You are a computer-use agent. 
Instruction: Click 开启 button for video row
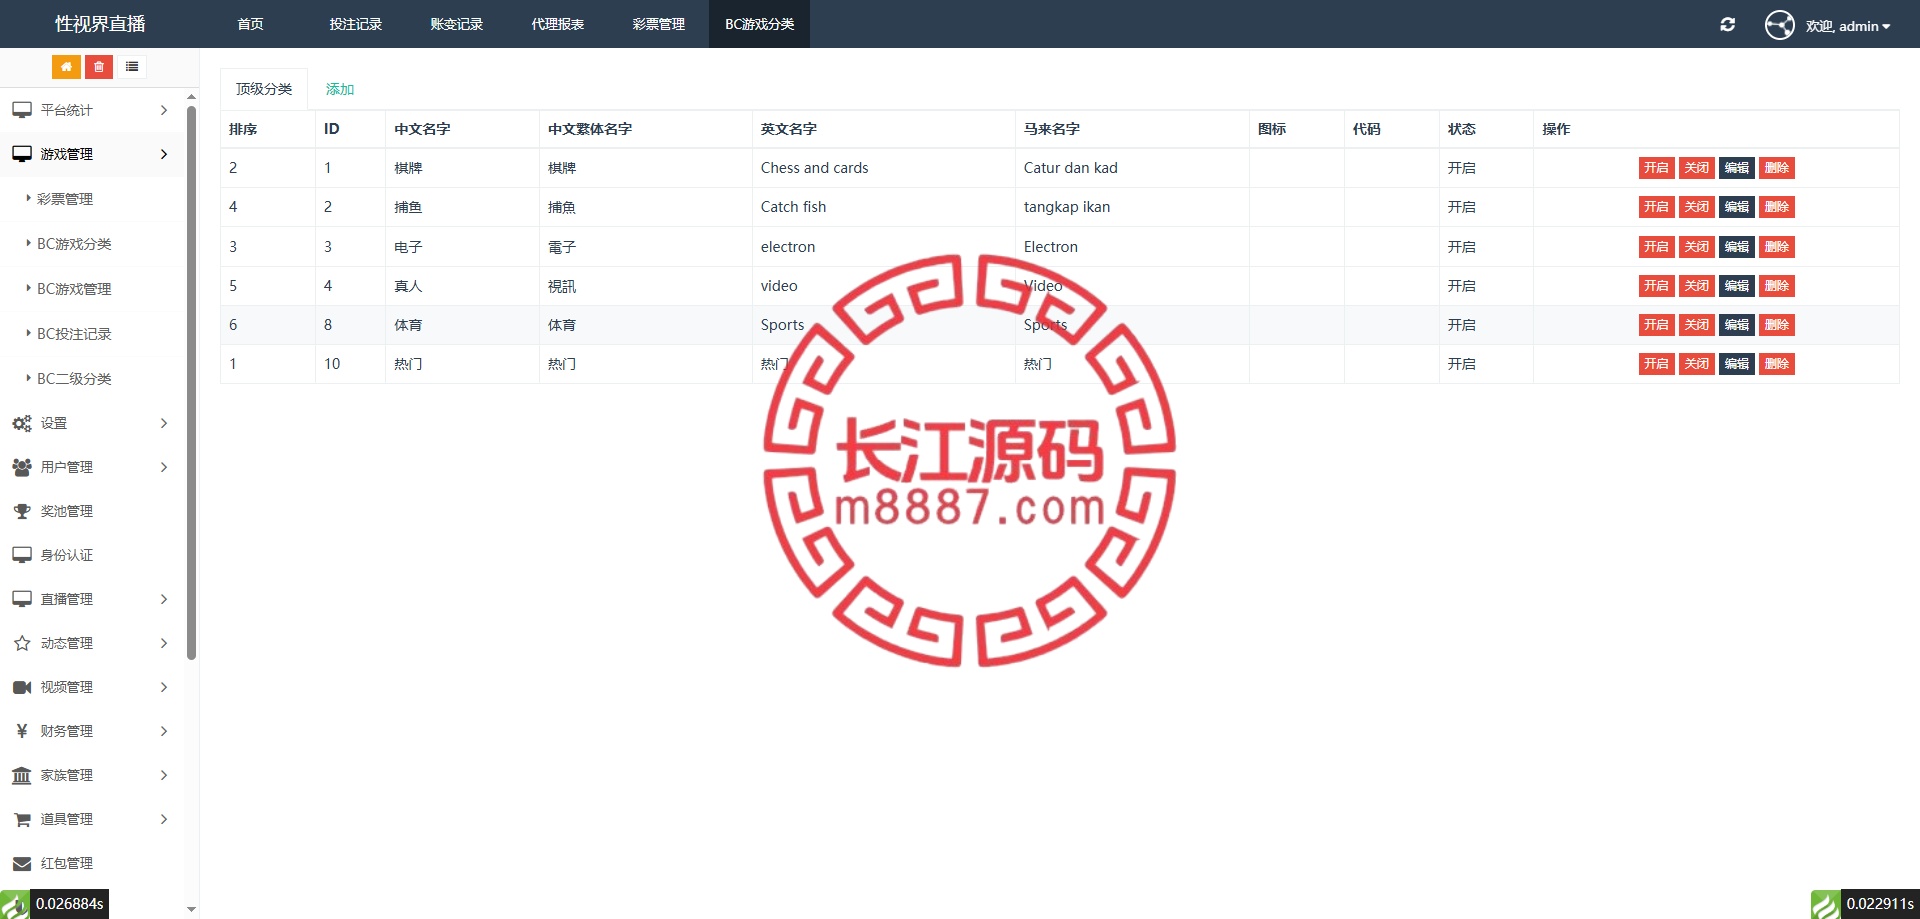coord(1657,286)
